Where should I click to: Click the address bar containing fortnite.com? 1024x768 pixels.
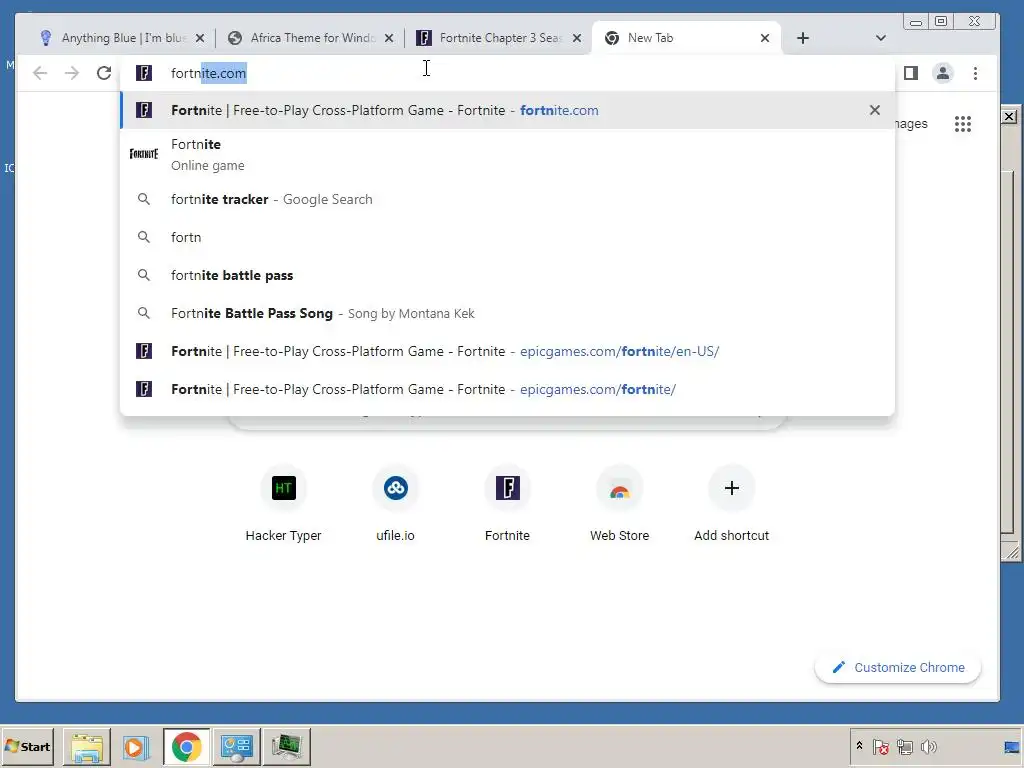pyautogui.click(x=507, y=73)
